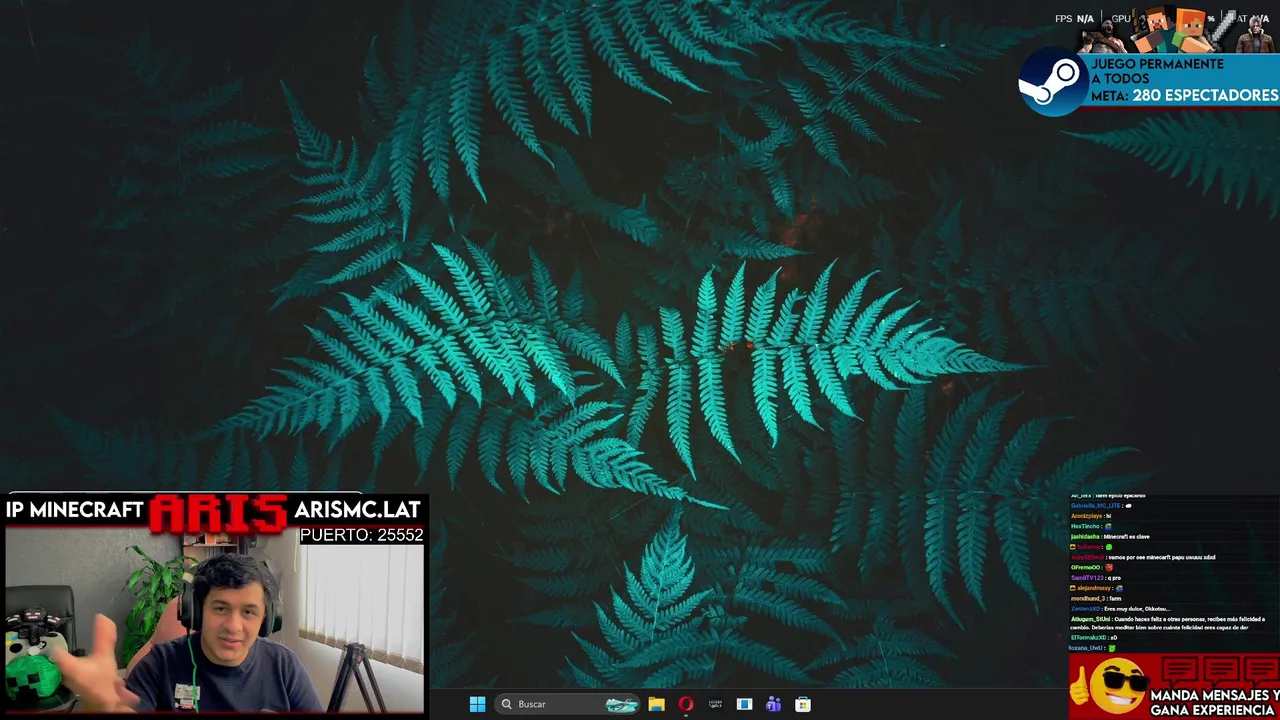This screenshot has height=720, width=1280.
Task: Click the META: 280 ESPECTADORES text
Action: [x=1185, y=96]
